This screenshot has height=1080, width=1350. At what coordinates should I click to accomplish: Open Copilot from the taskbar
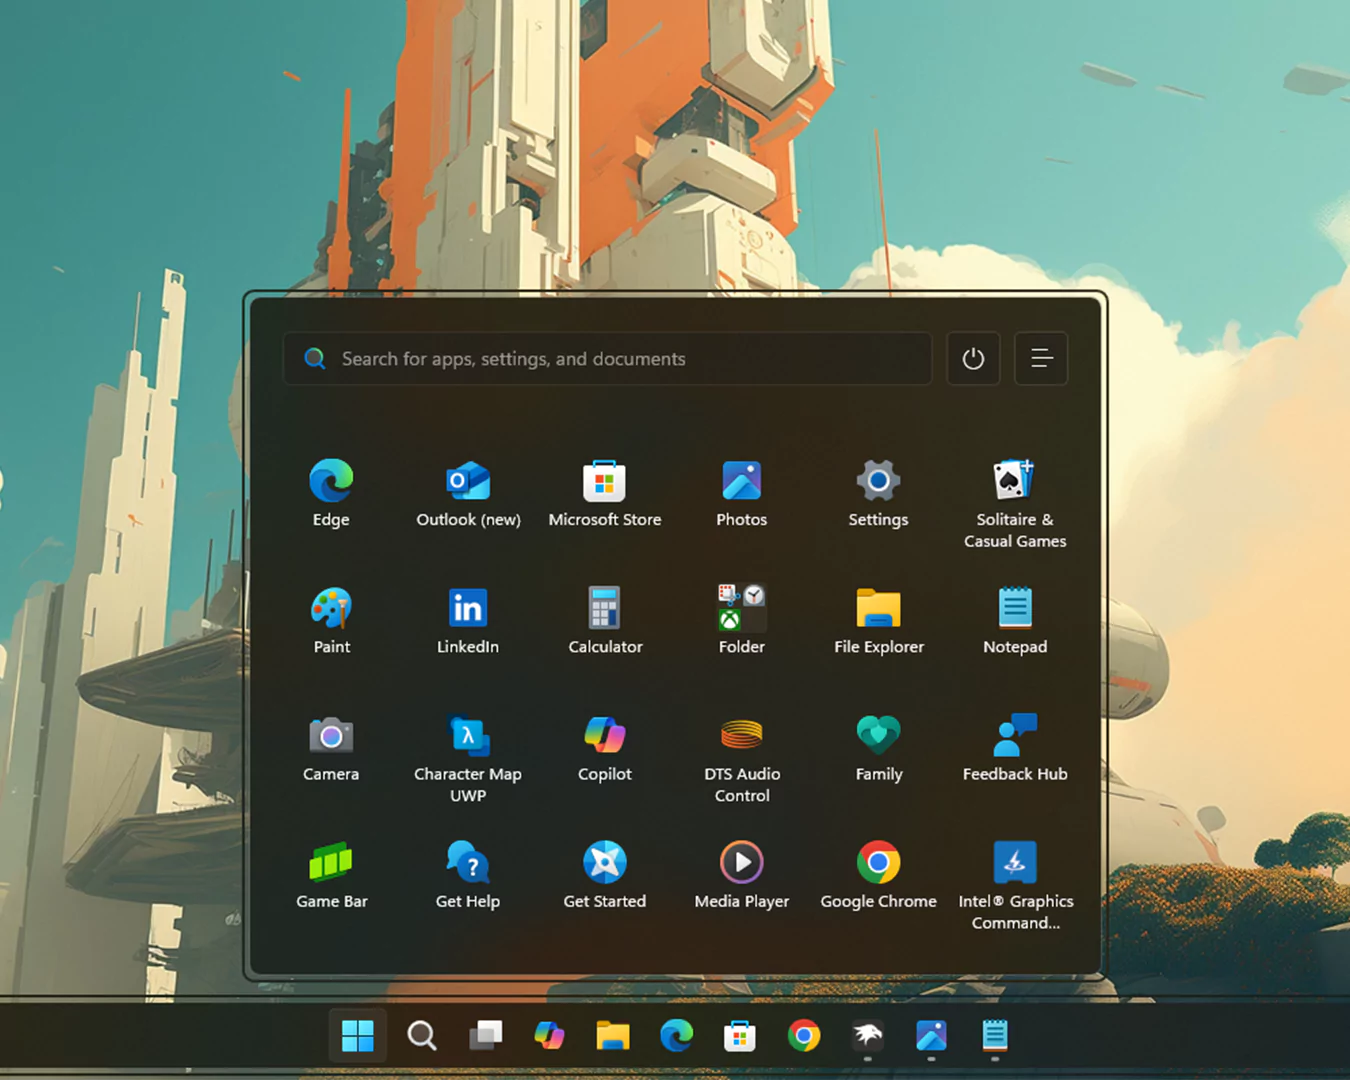pyautogui.click(x=549, y=1036)
